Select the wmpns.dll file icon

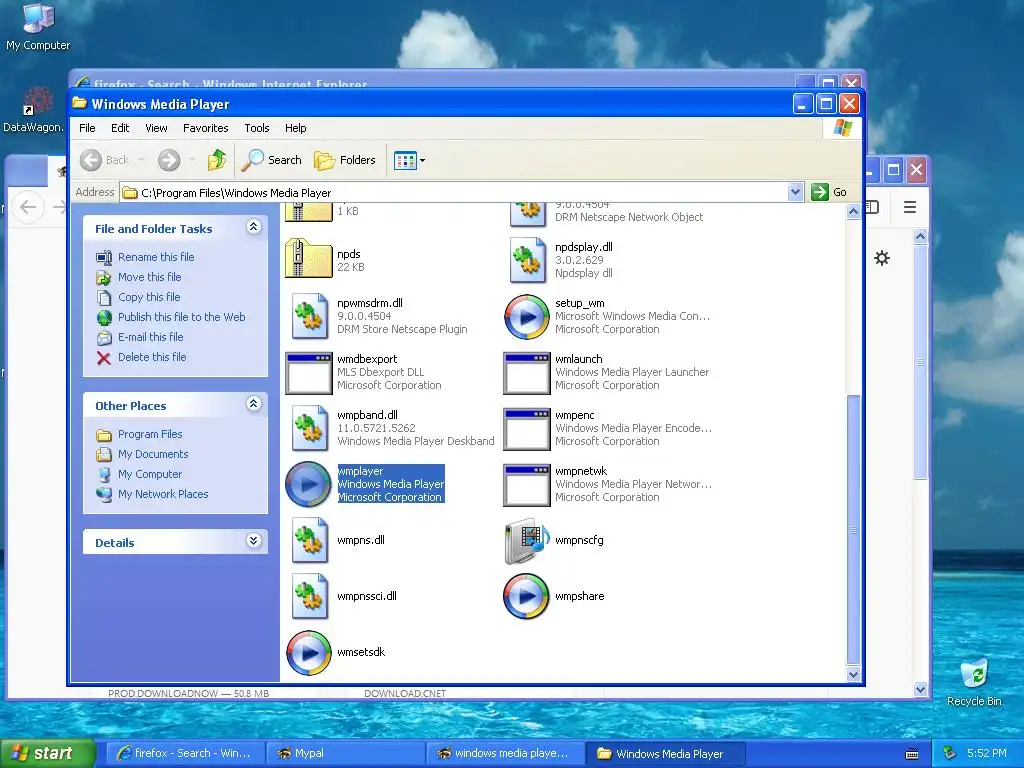pos(309,540)
